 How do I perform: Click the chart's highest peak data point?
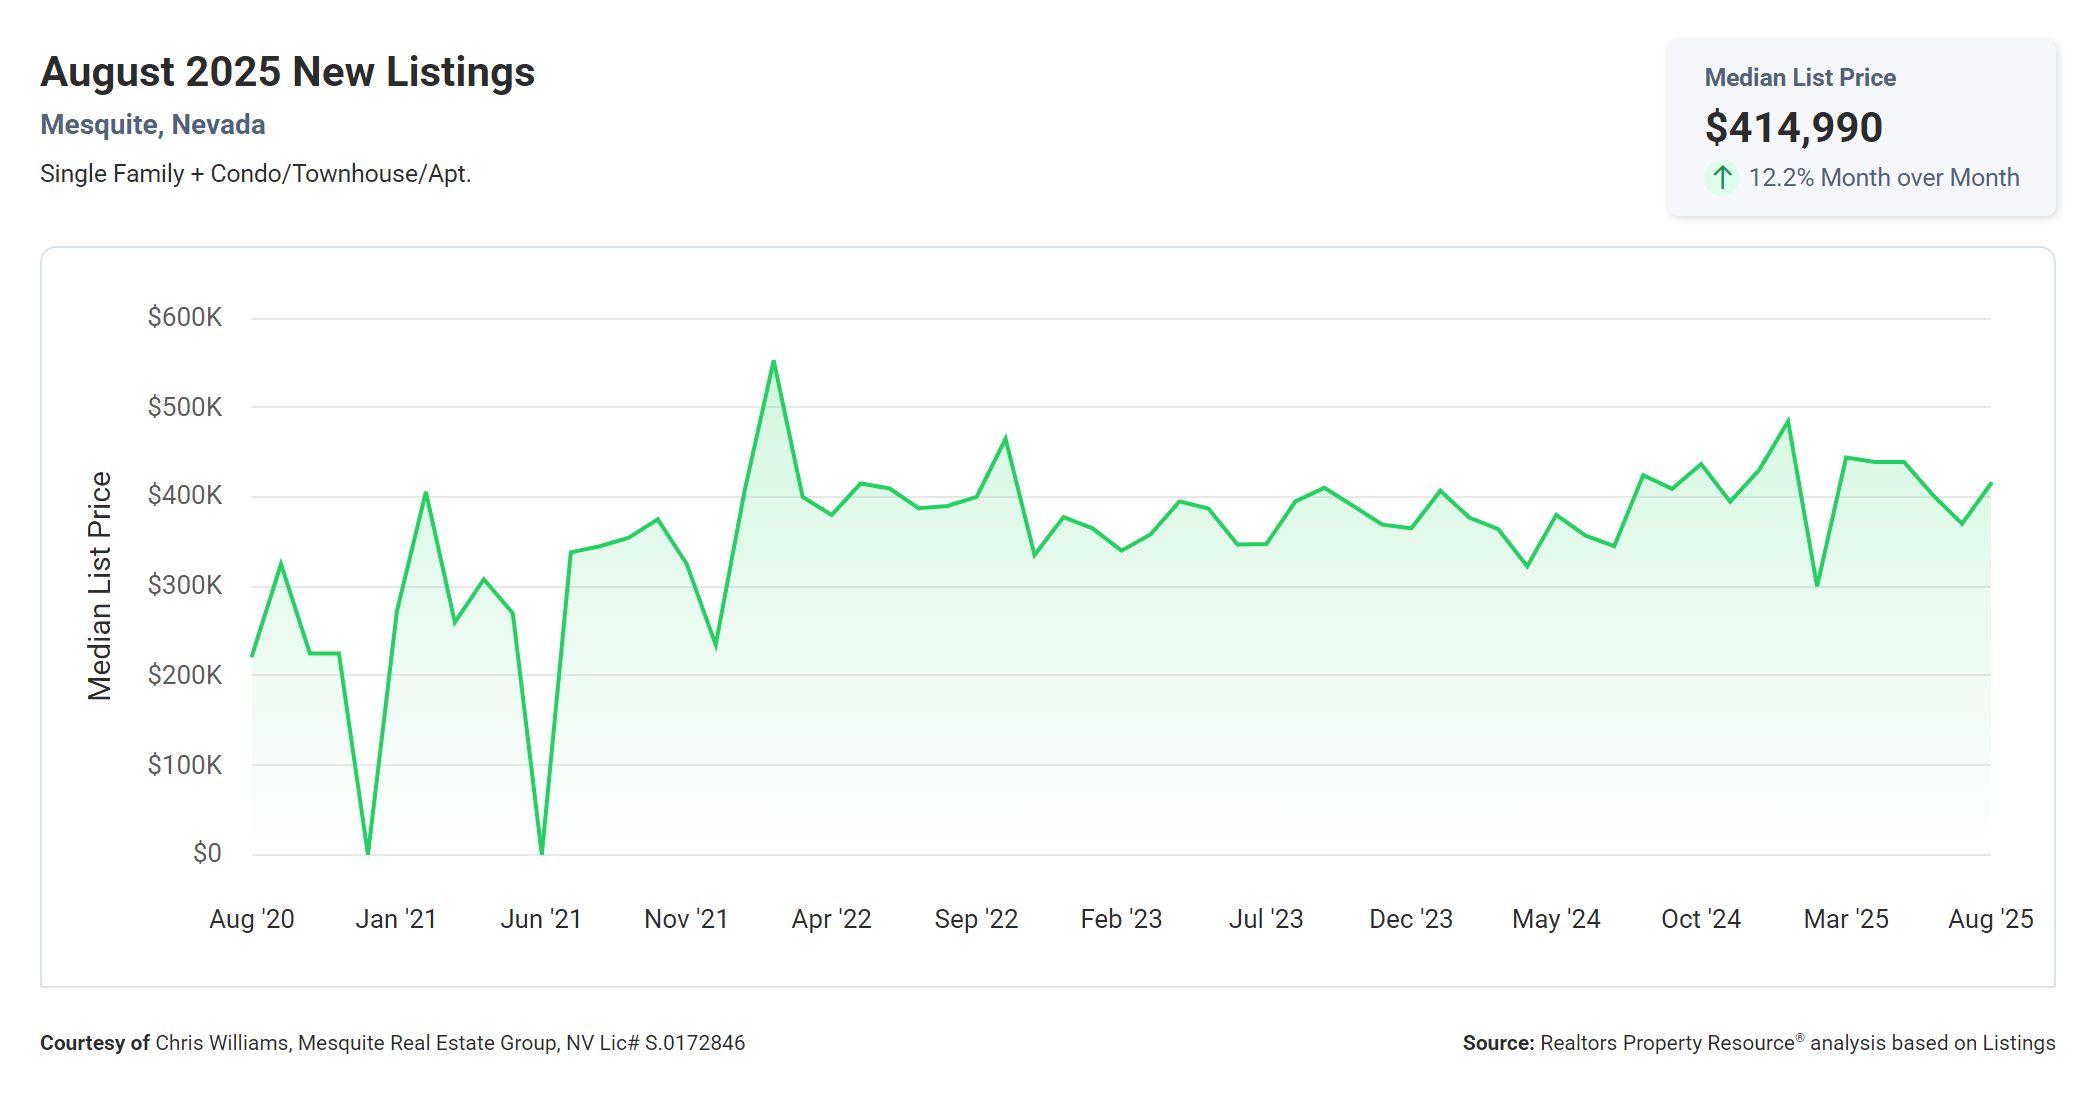(x=774, y=362)
